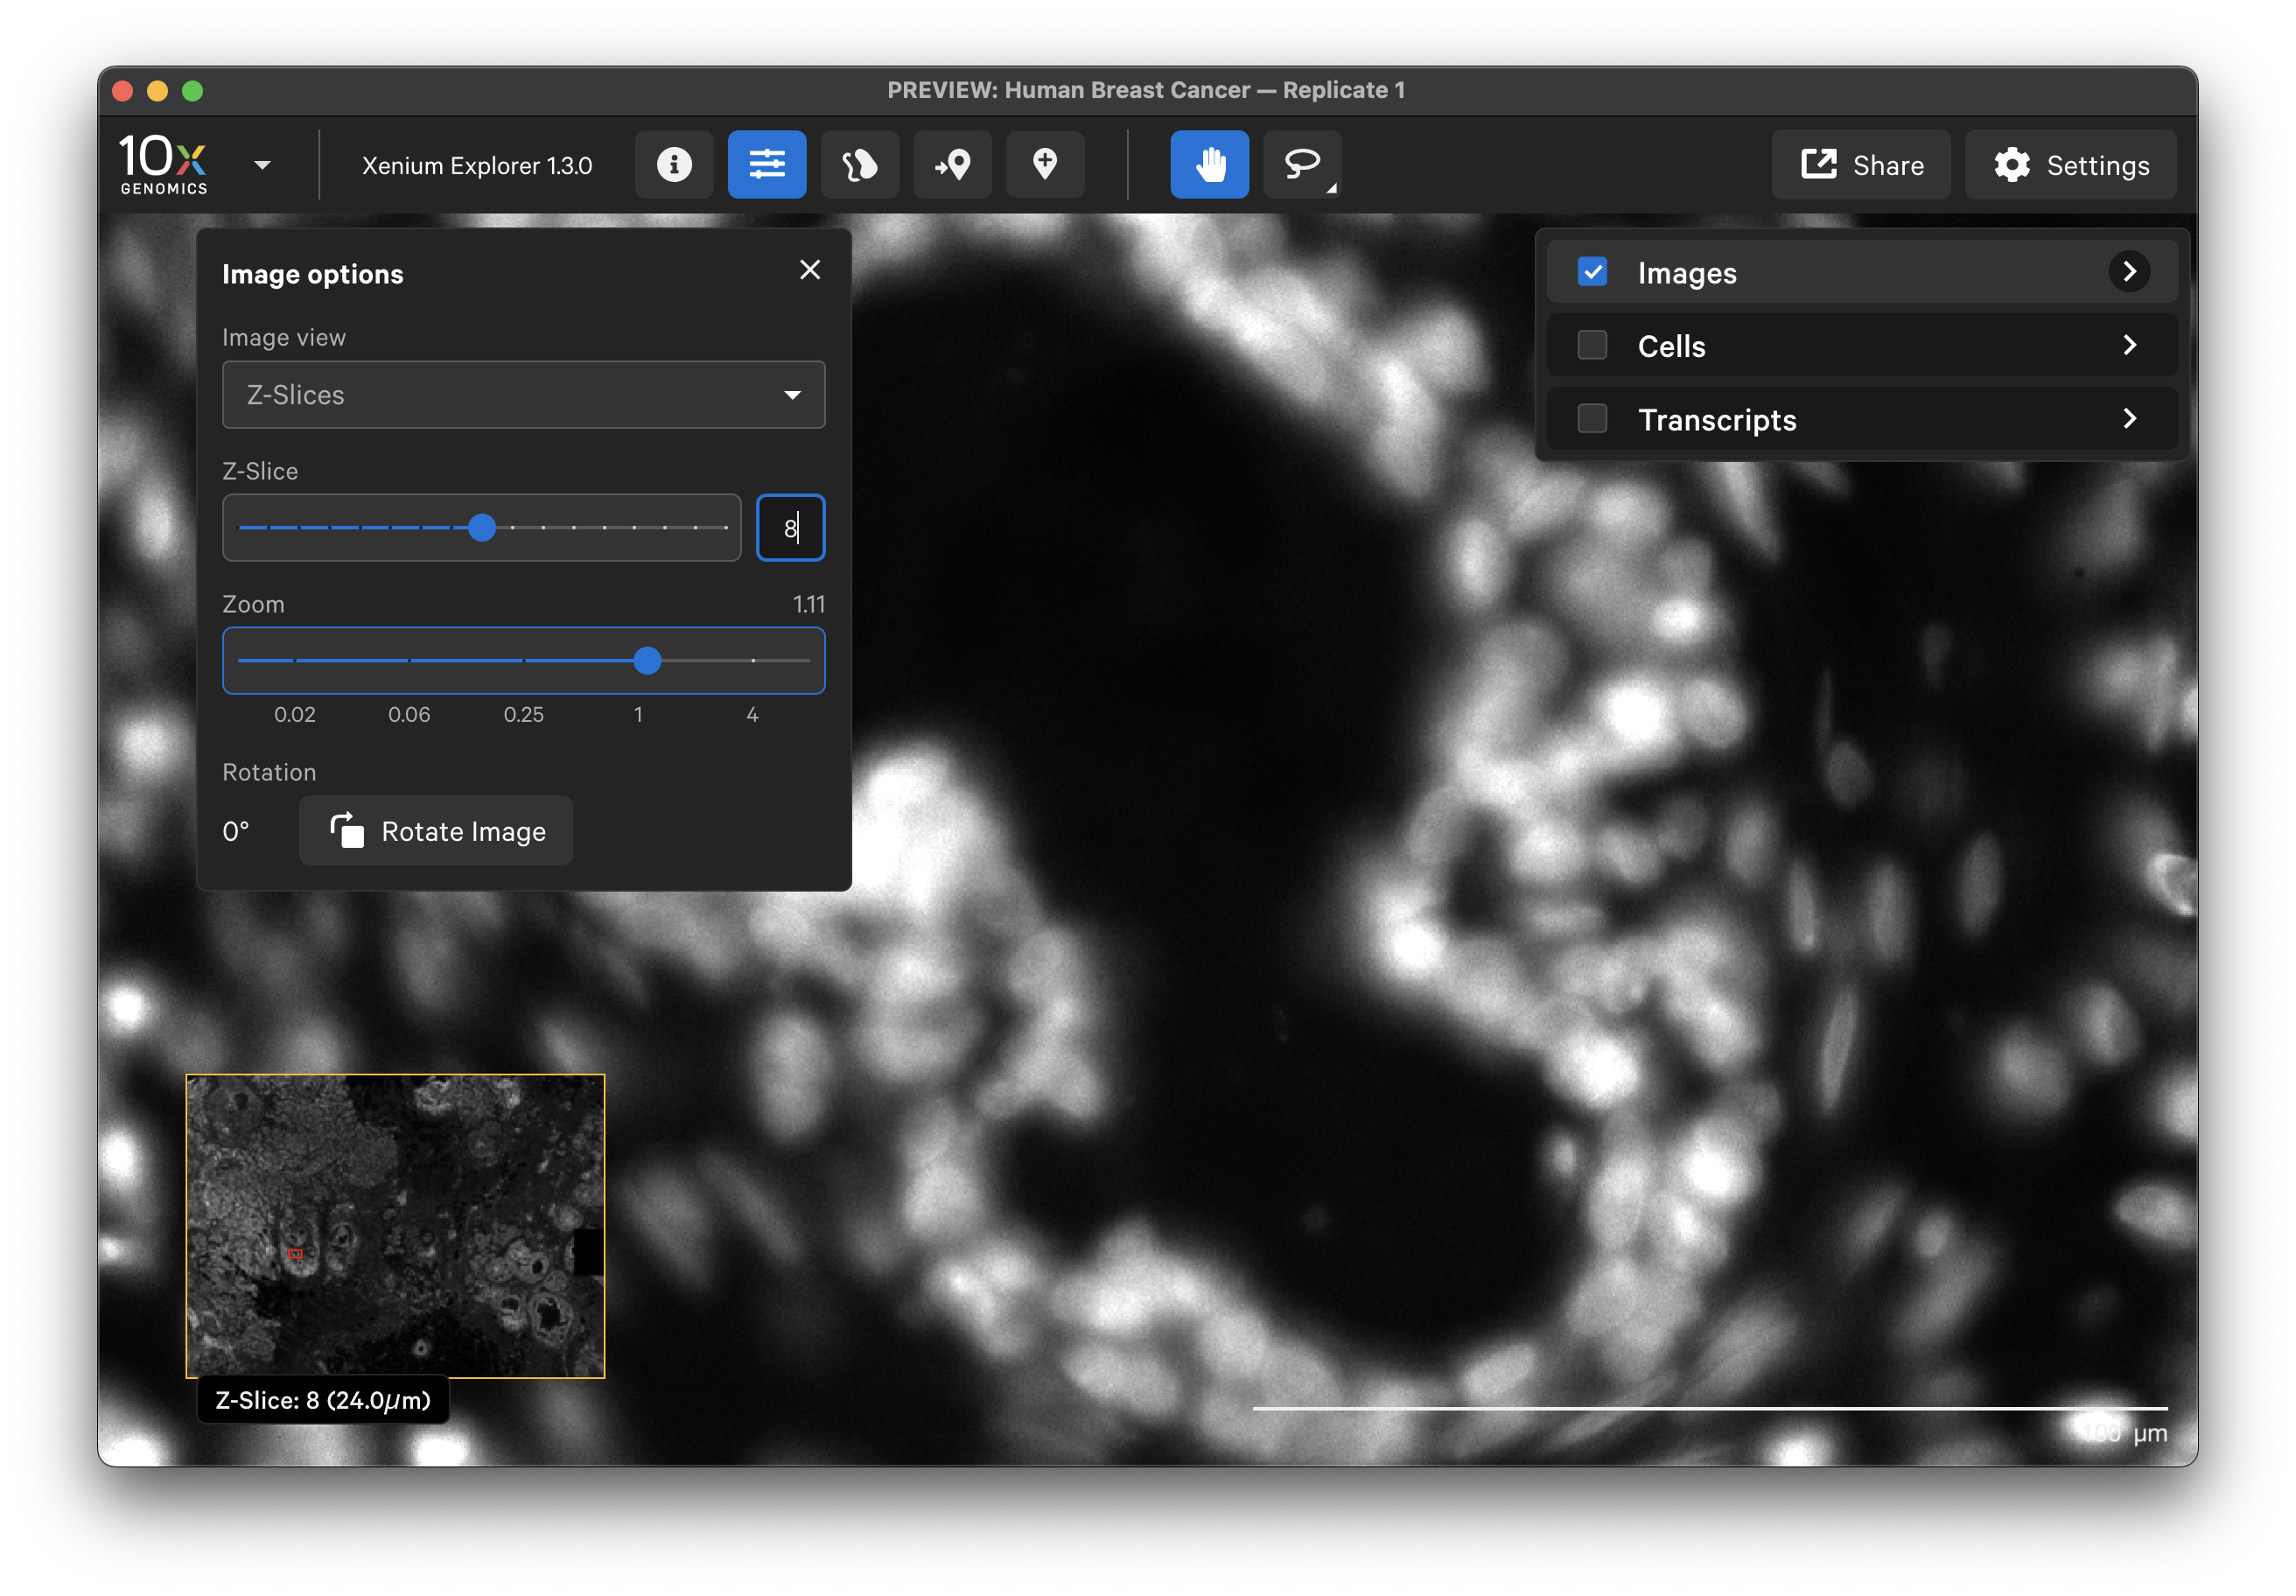Toggle the Image options sliders icon

(767, 164)
